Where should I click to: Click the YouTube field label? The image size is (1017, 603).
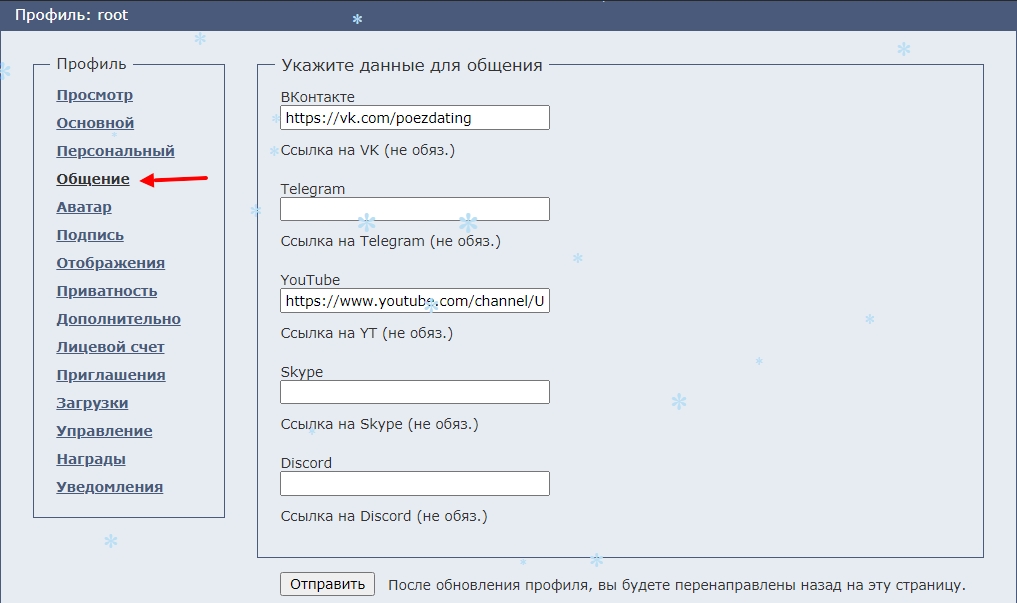(310, 280)
